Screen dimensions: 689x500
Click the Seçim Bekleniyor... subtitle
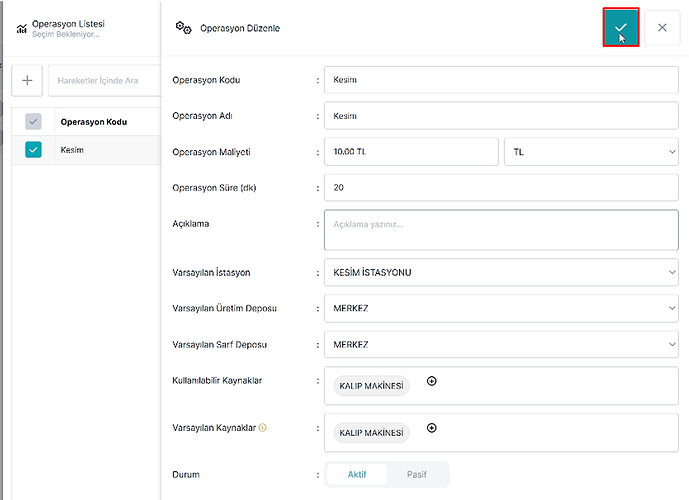(66, 34)
